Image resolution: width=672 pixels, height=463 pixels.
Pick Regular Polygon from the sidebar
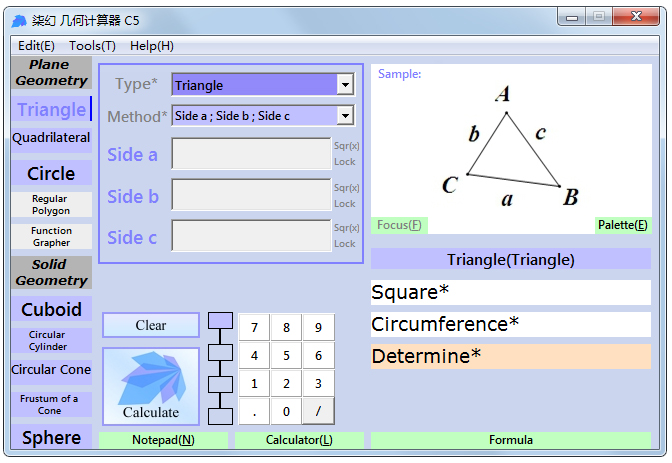coord(51,205)
